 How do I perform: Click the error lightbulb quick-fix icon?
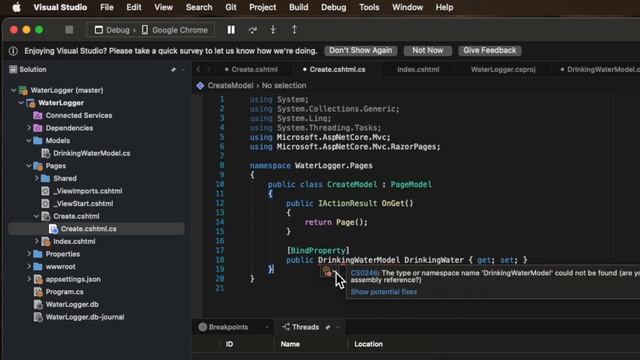[x=327, y=271]
